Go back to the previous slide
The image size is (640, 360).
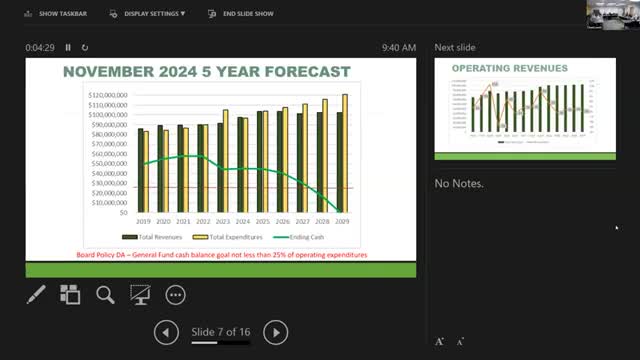(166, 333)
